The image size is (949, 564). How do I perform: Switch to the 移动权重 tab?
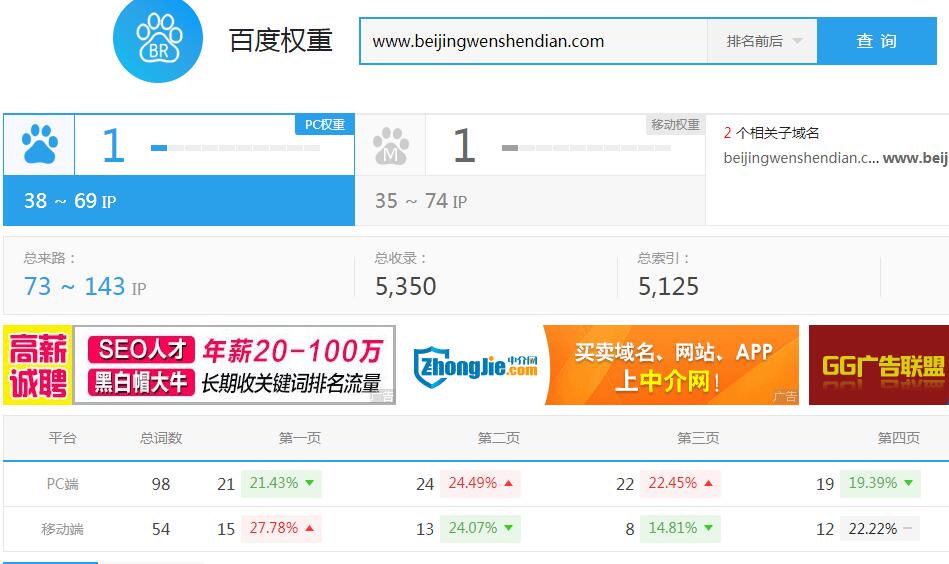tap(675, 125)
